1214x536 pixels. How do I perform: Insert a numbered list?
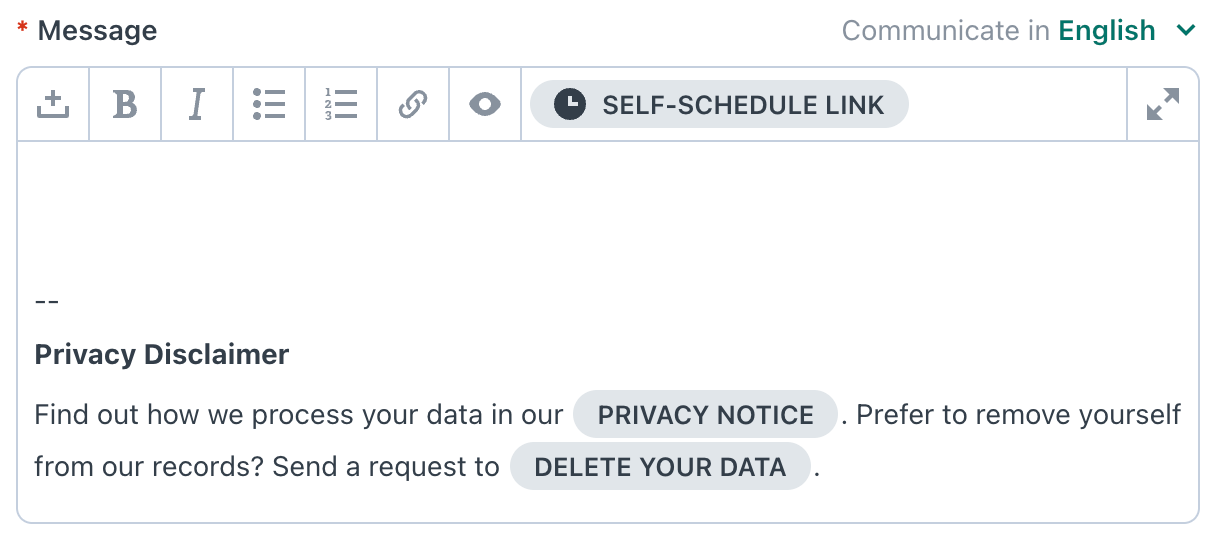pyautogui.click(x=341, y=104)
